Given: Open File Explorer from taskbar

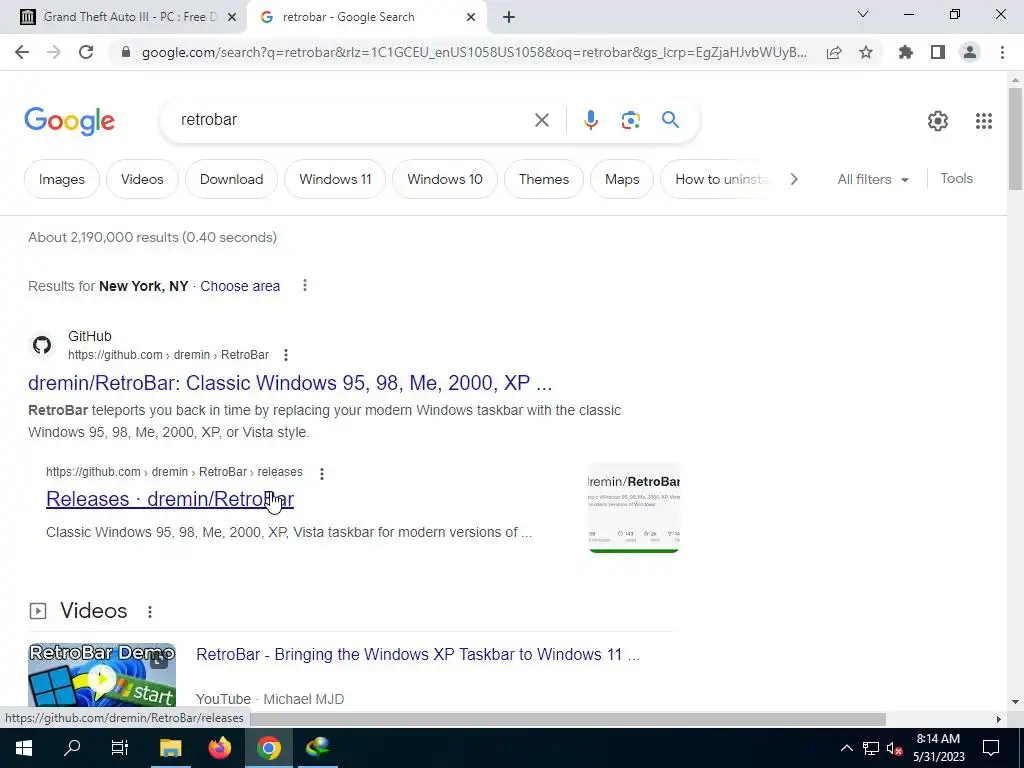Looking at the screenshot, I should point(170,748).
